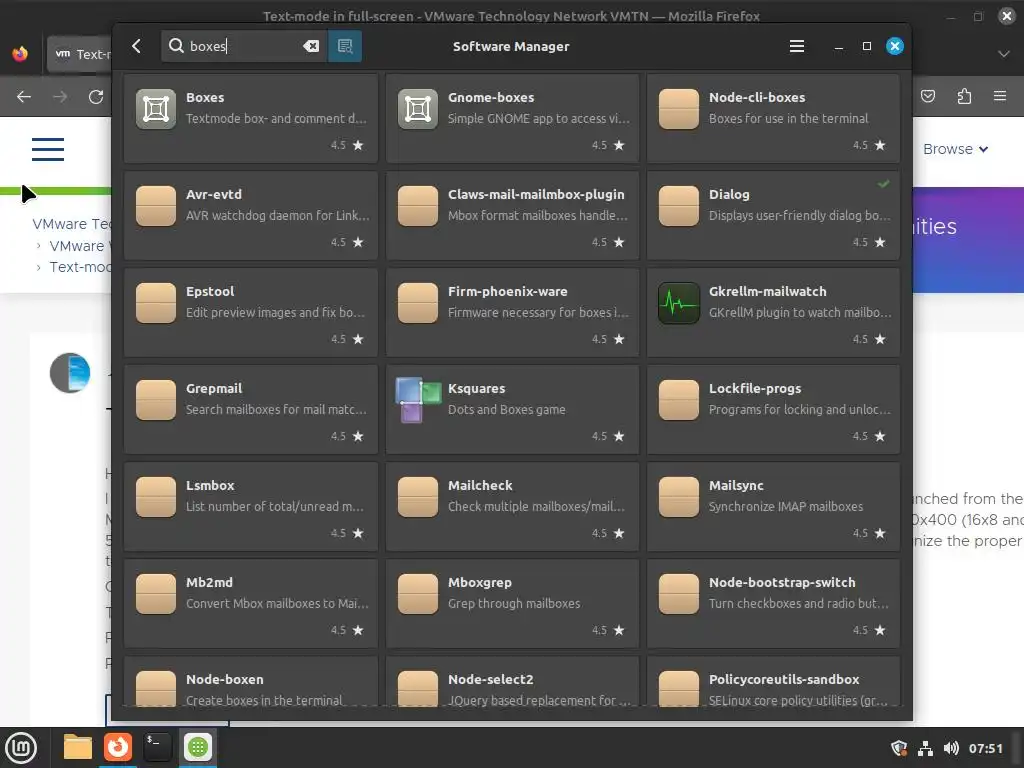Toggle search in descriptions icon
The height and width of the screenshot is (768, 1024).
click(x=345, y=46)
